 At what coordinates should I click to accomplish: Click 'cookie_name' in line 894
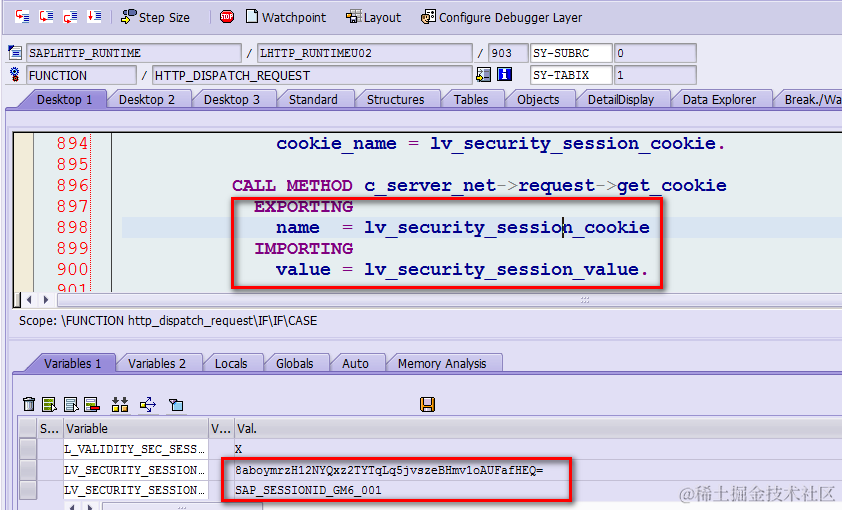tap(336, 143)
